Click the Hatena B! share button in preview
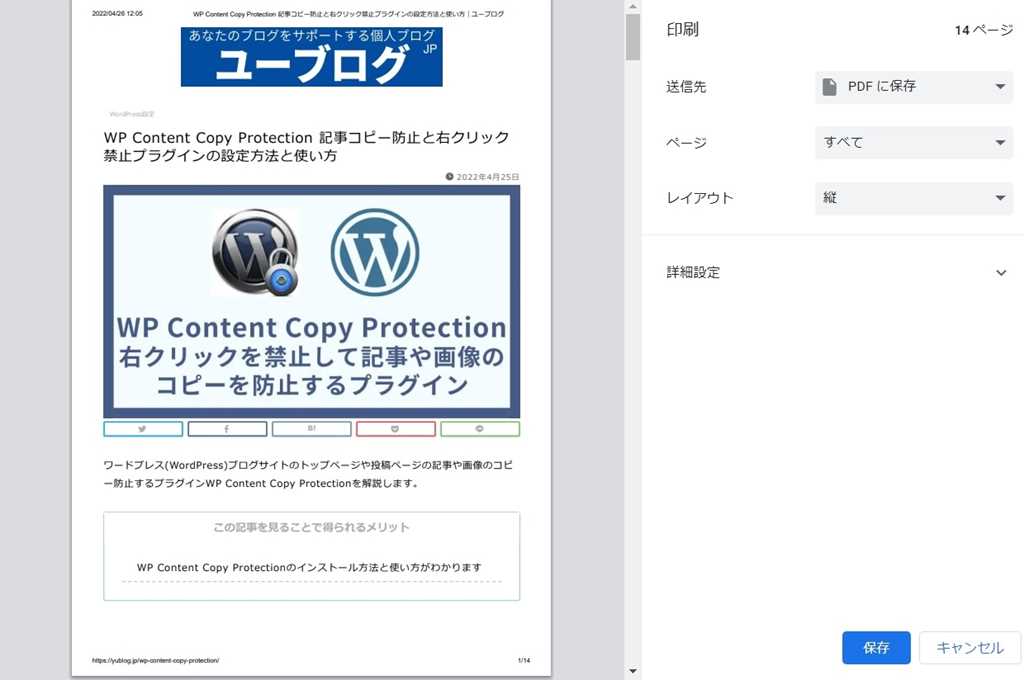Image resolution: width=1024 pixels, height=680 pixels. tap(312, 429)
